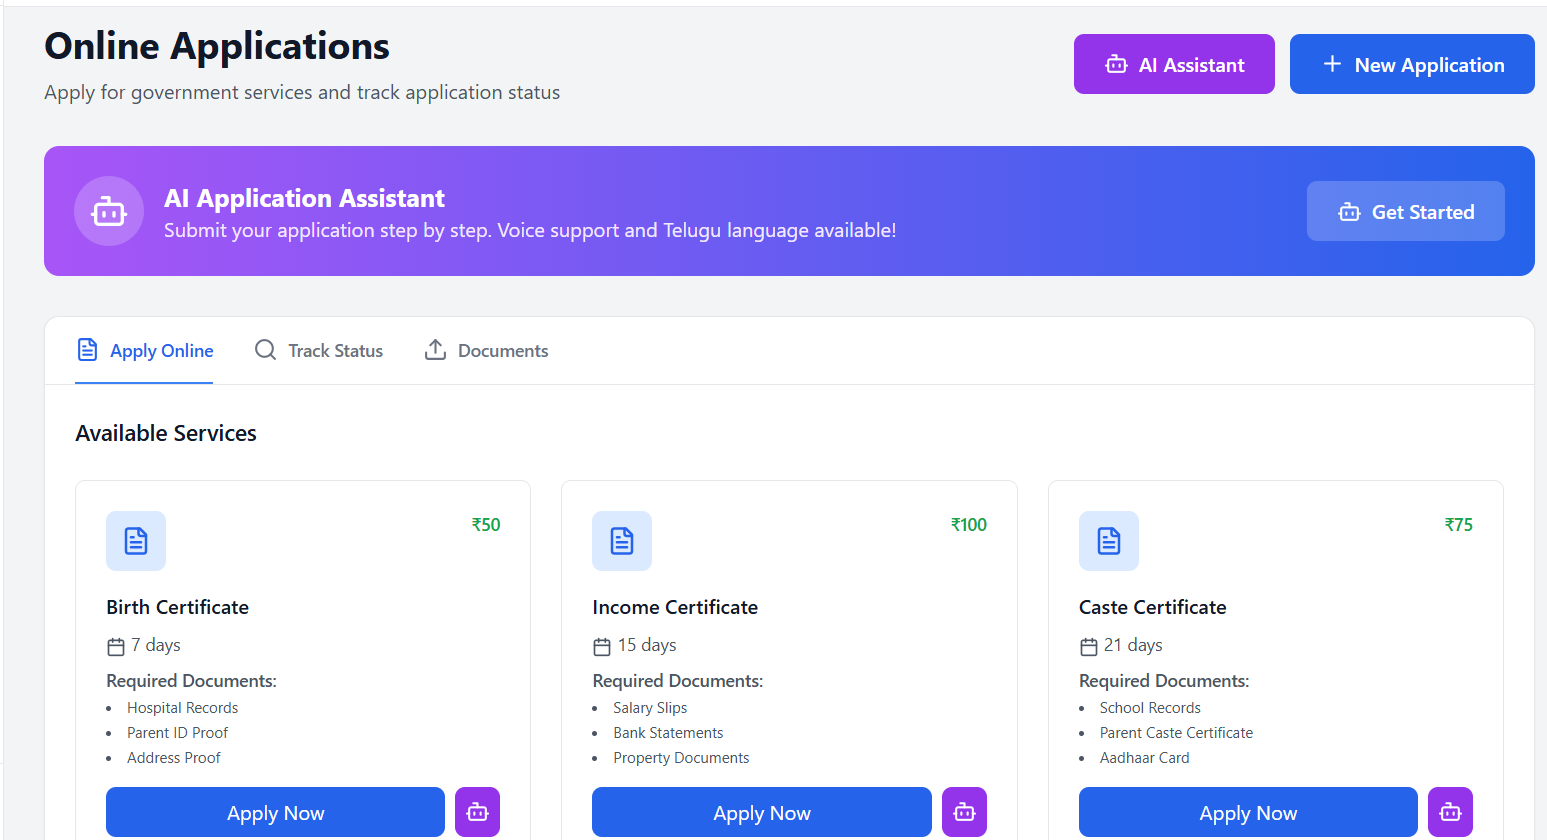Switch to the Track Status tab
Screen dimensions: 1547x840
[319, 350]
